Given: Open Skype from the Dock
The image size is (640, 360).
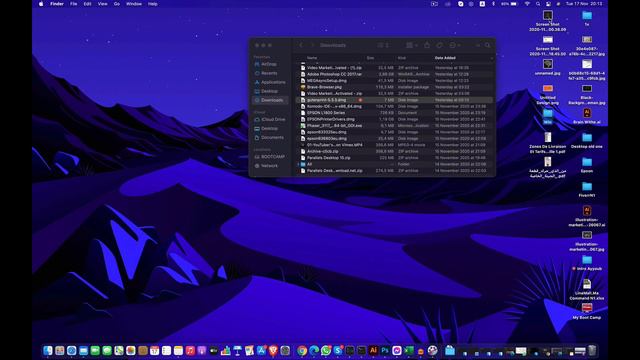Looking at the screenshot, I should pyautogui.click(x=338, y=350).
